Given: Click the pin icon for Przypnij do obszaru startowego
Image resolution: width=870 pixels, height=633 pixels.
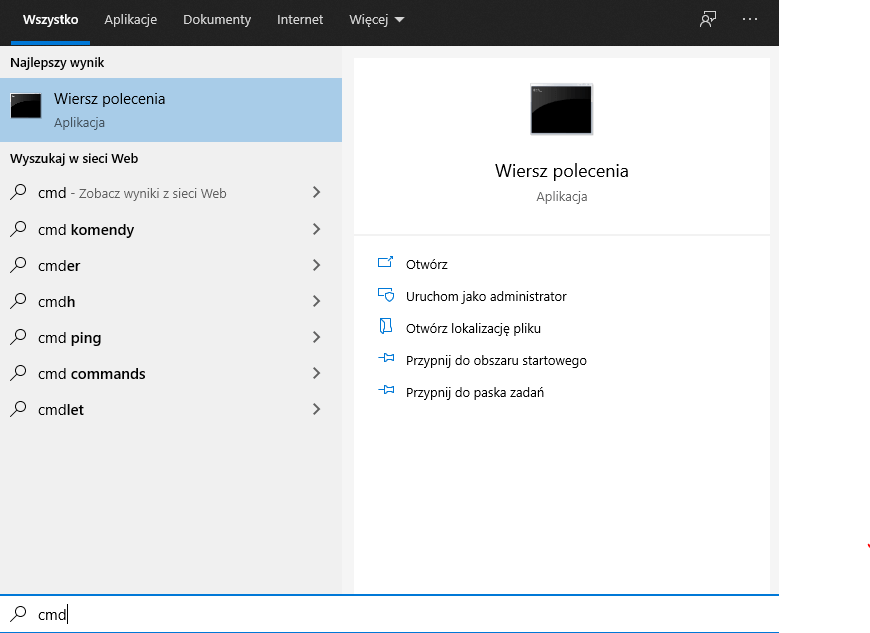Looking at the screenshot, I should click(386, 358).
